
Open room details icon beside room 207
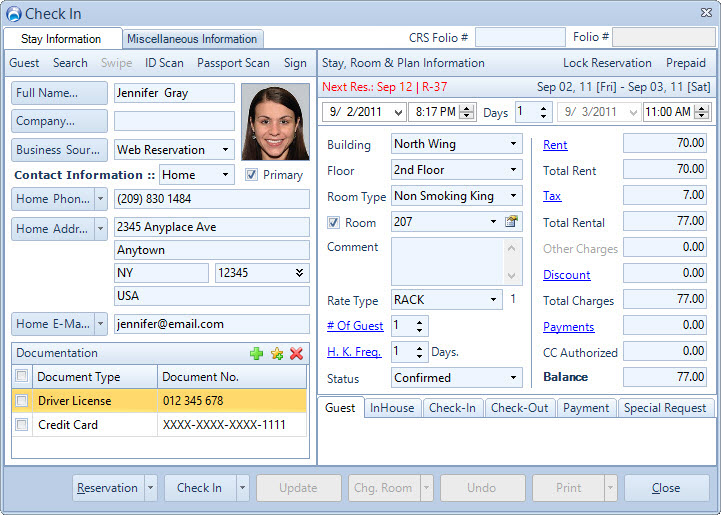pos(511,222)
